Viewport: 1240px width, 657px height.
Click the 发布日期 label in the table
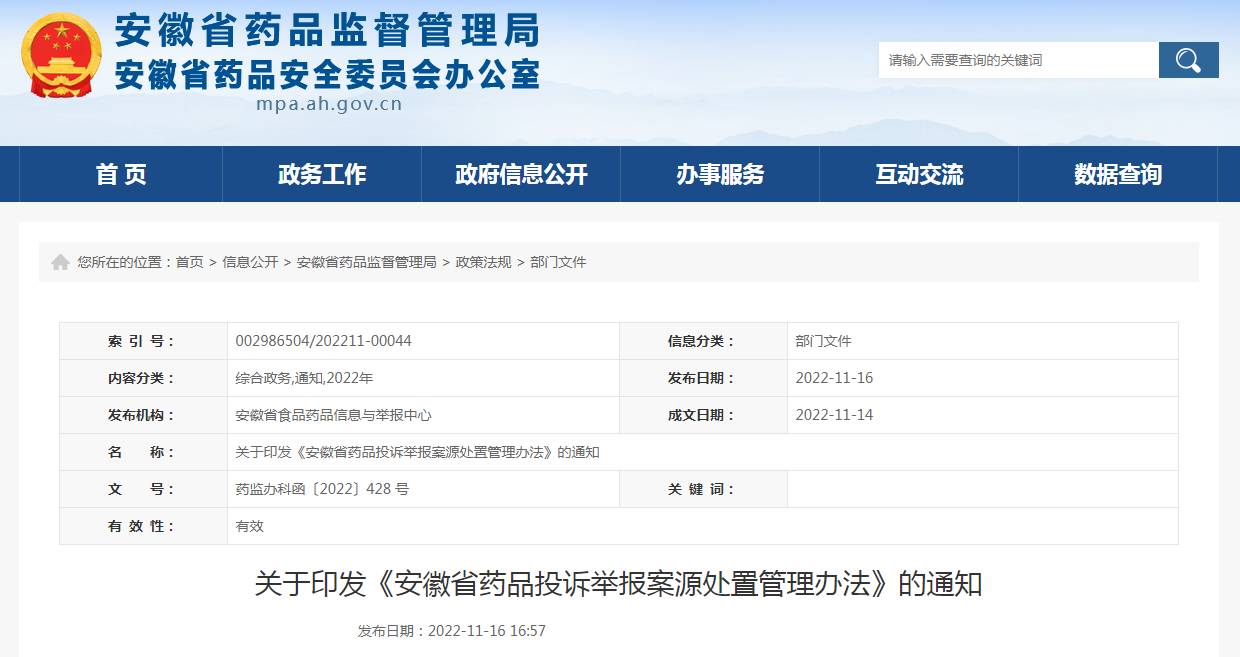point(703,378)
